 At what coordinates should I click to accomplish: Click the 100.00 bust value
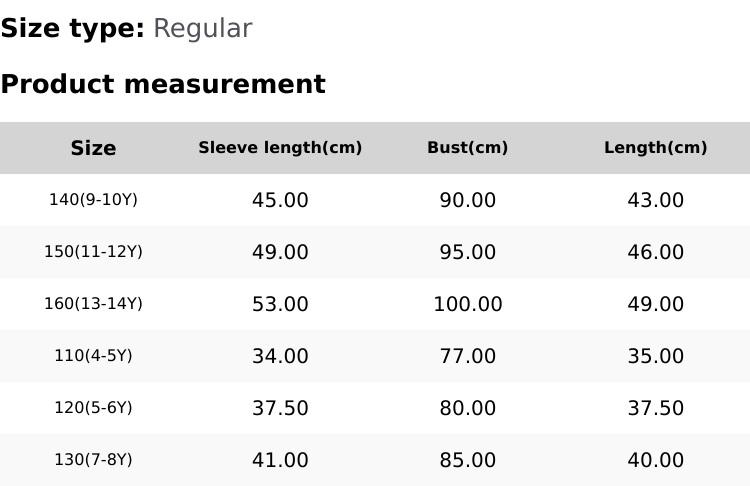click(x=467, y=304)
